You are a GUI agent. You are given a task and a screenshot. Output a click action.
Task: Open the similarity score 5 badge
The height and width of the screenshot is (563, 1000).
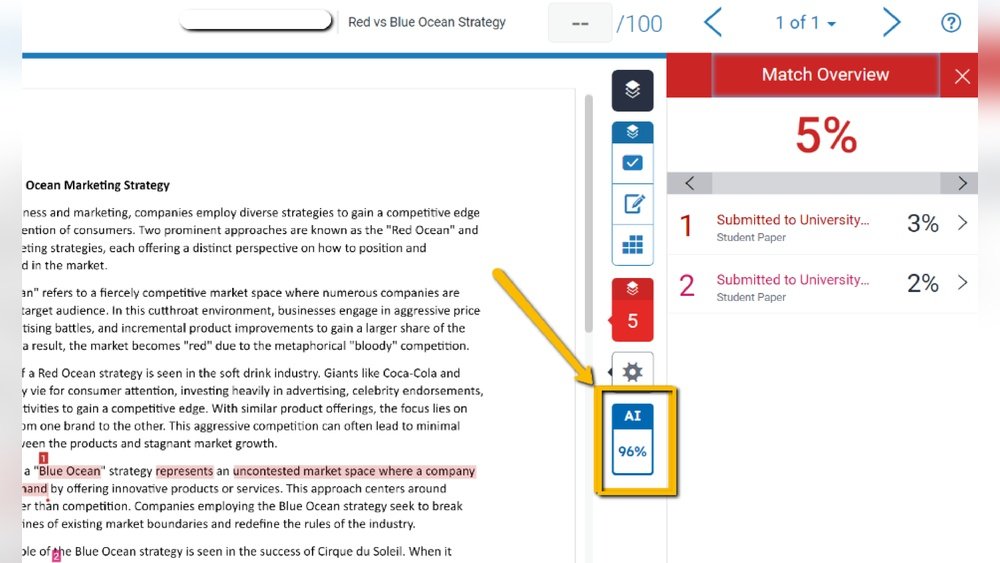point(632,321)
